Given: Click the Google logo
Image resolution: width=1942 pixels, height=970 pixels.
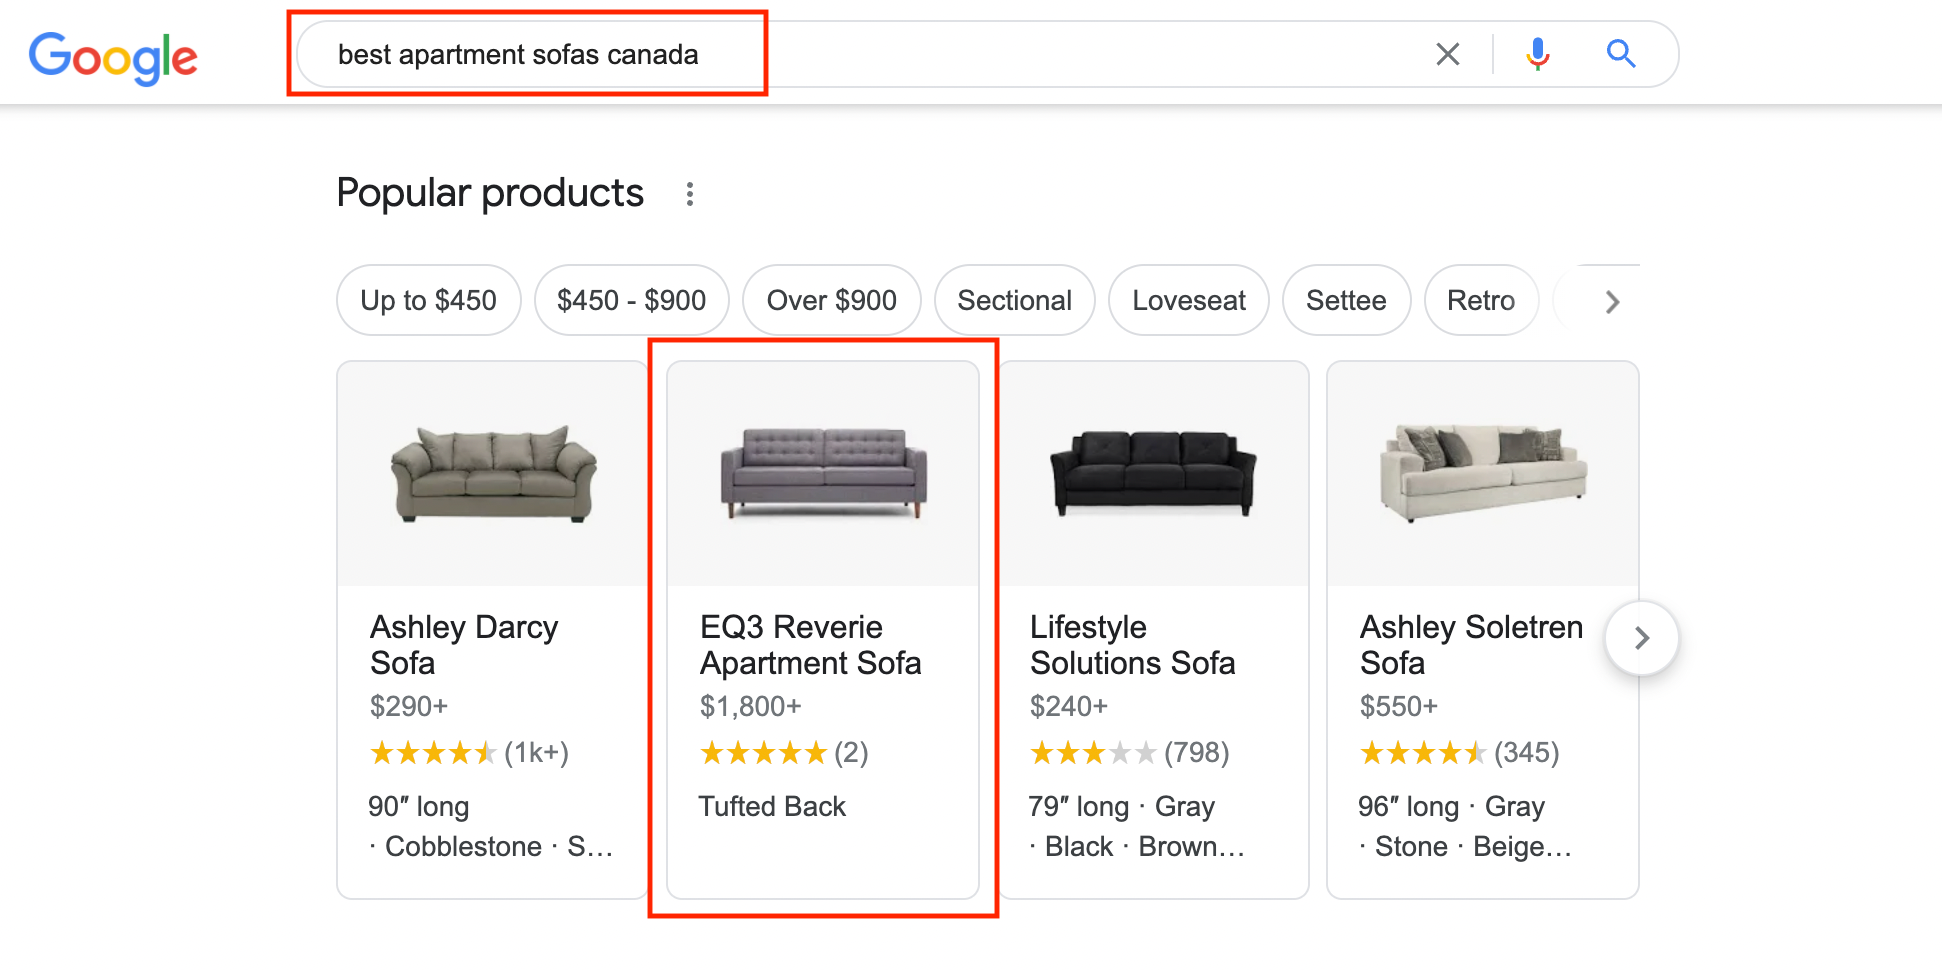Looking at the screenshot, I should click(113, 57).
